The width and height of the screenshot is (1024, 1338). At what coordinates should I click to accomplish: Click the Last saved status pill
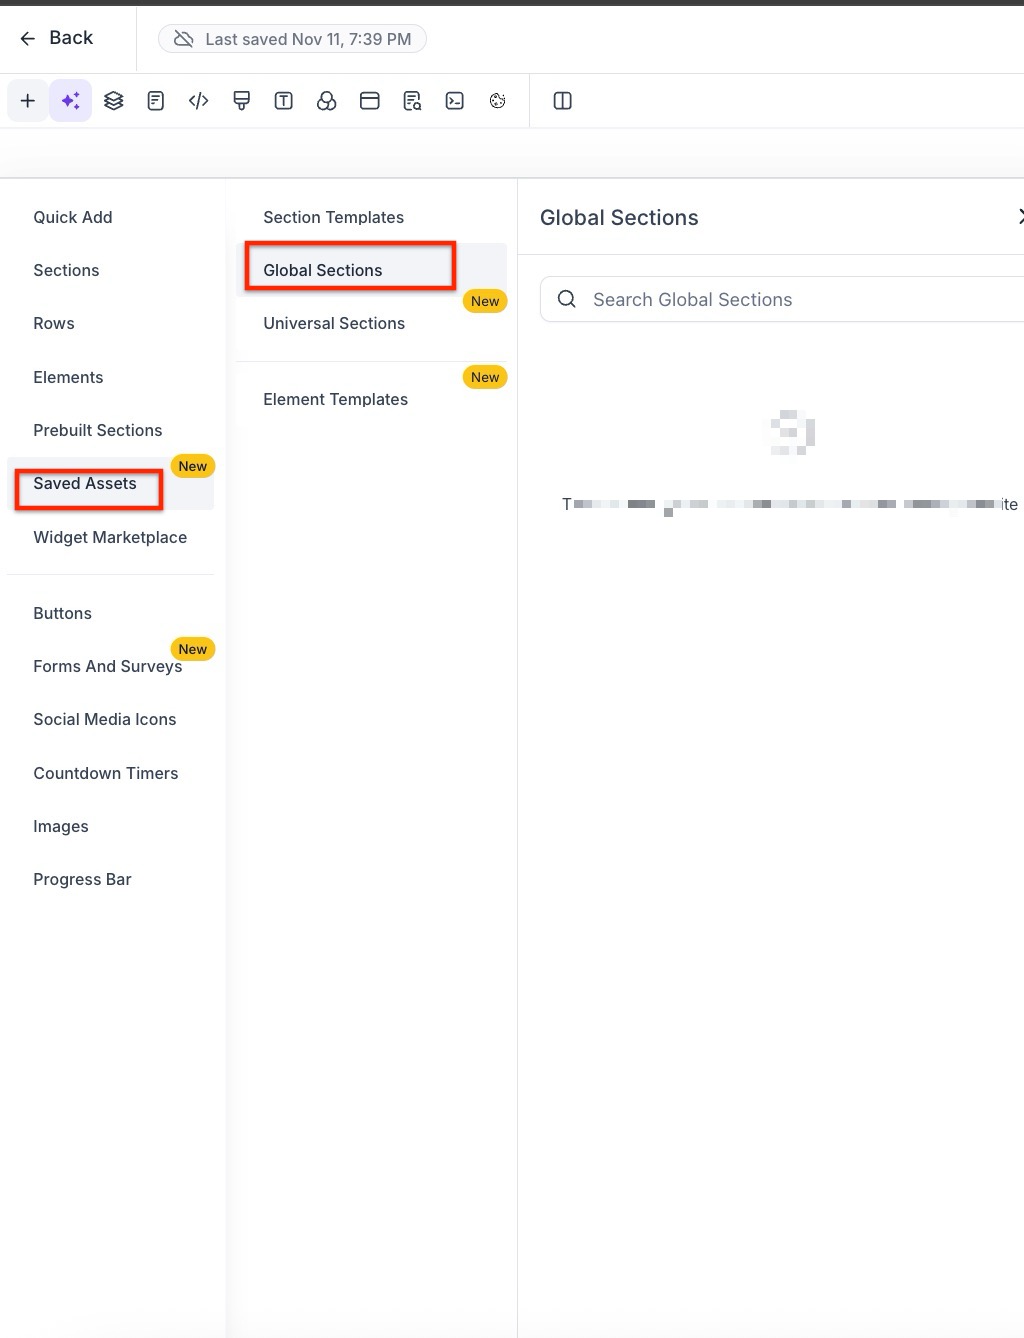(x=292, y=39)
